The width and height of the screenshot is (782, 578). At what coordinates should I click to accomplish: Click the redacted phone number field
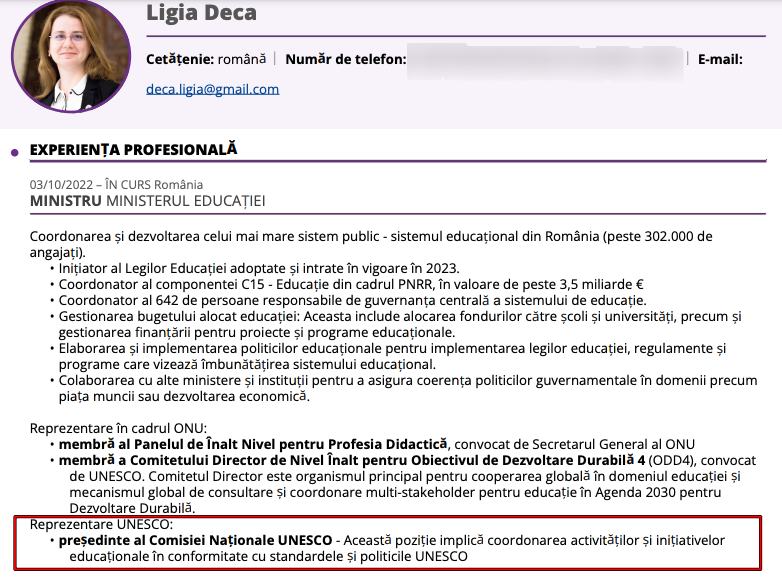coord(546,60)
